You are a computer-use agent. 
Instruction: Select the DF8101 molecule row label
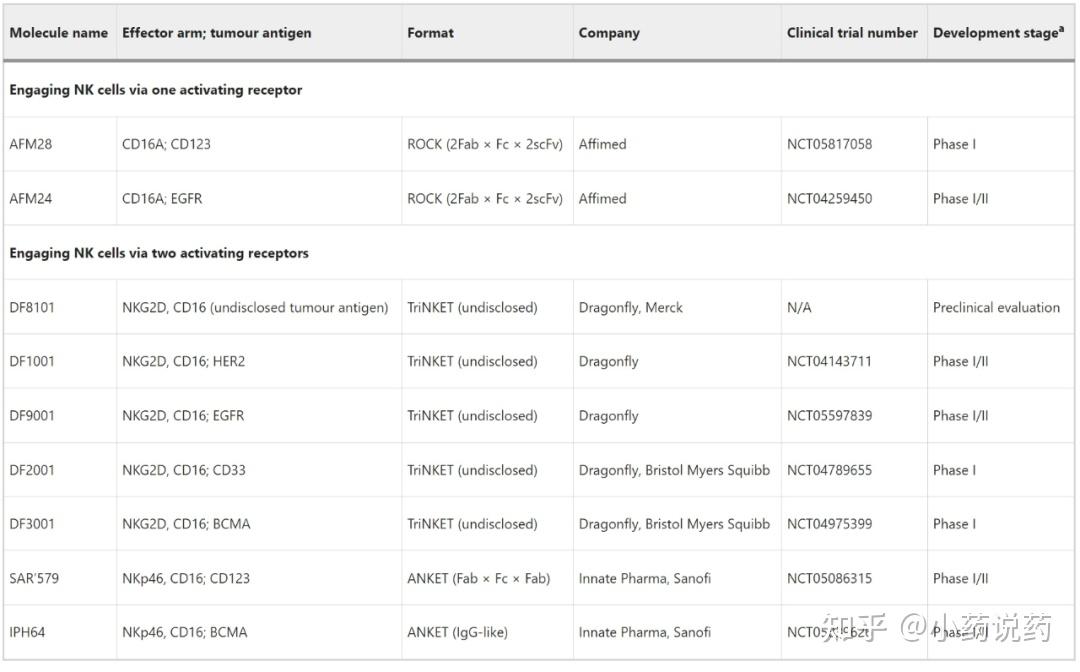pos(32,307)
